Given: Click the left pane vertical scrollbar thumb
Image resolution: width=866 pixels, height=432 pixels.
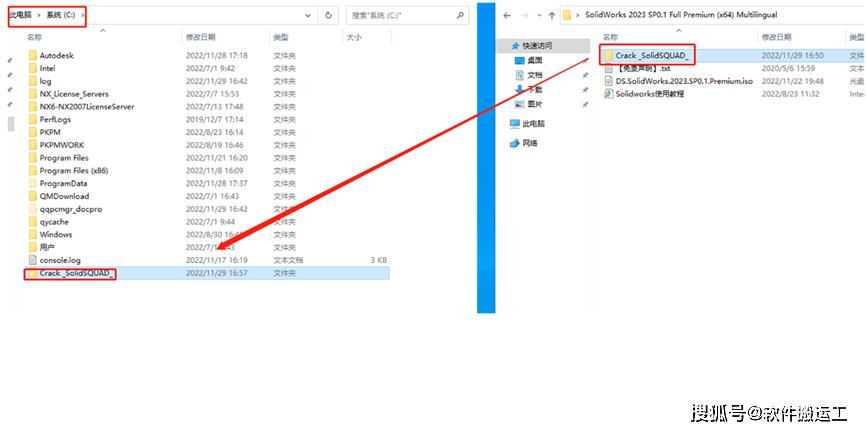Looking at the screenshot, I should pos(10,124).
